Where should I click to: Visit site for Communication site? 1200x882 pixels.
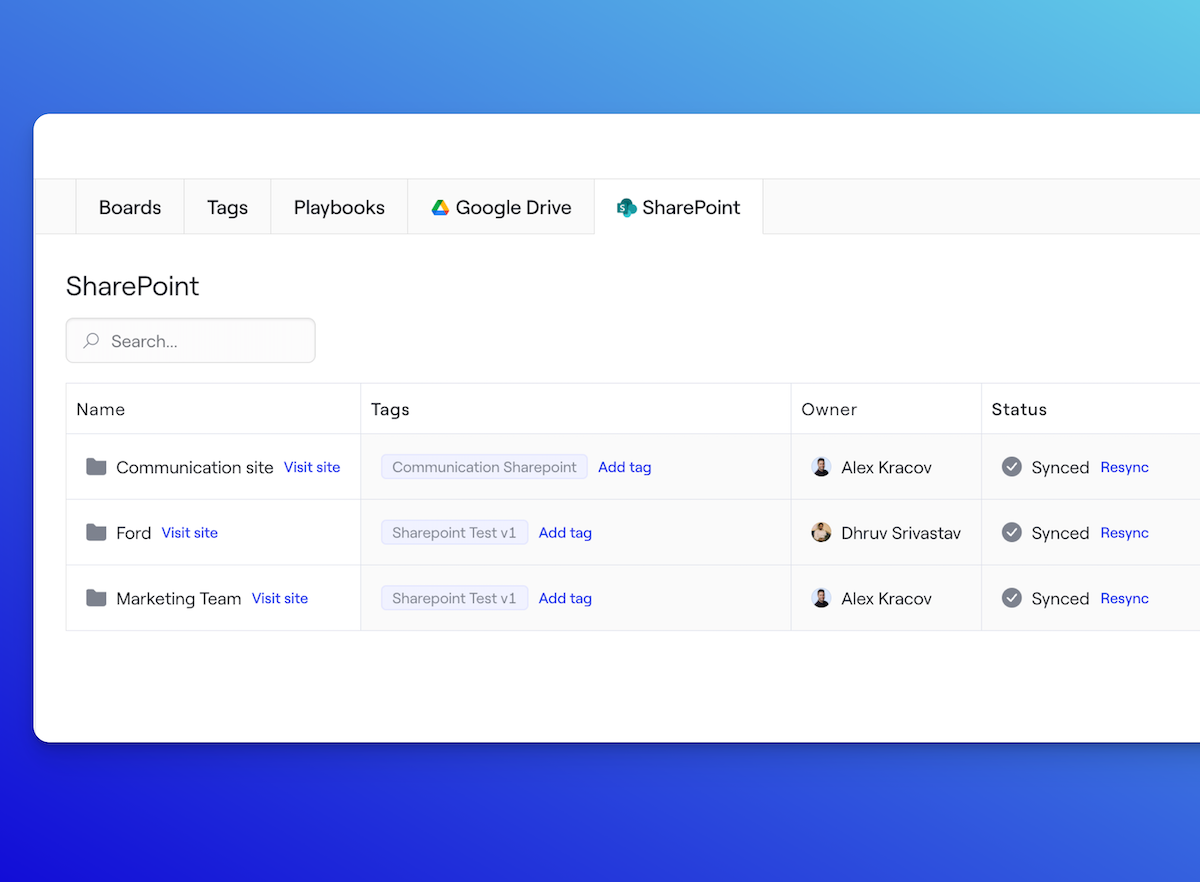312,467
